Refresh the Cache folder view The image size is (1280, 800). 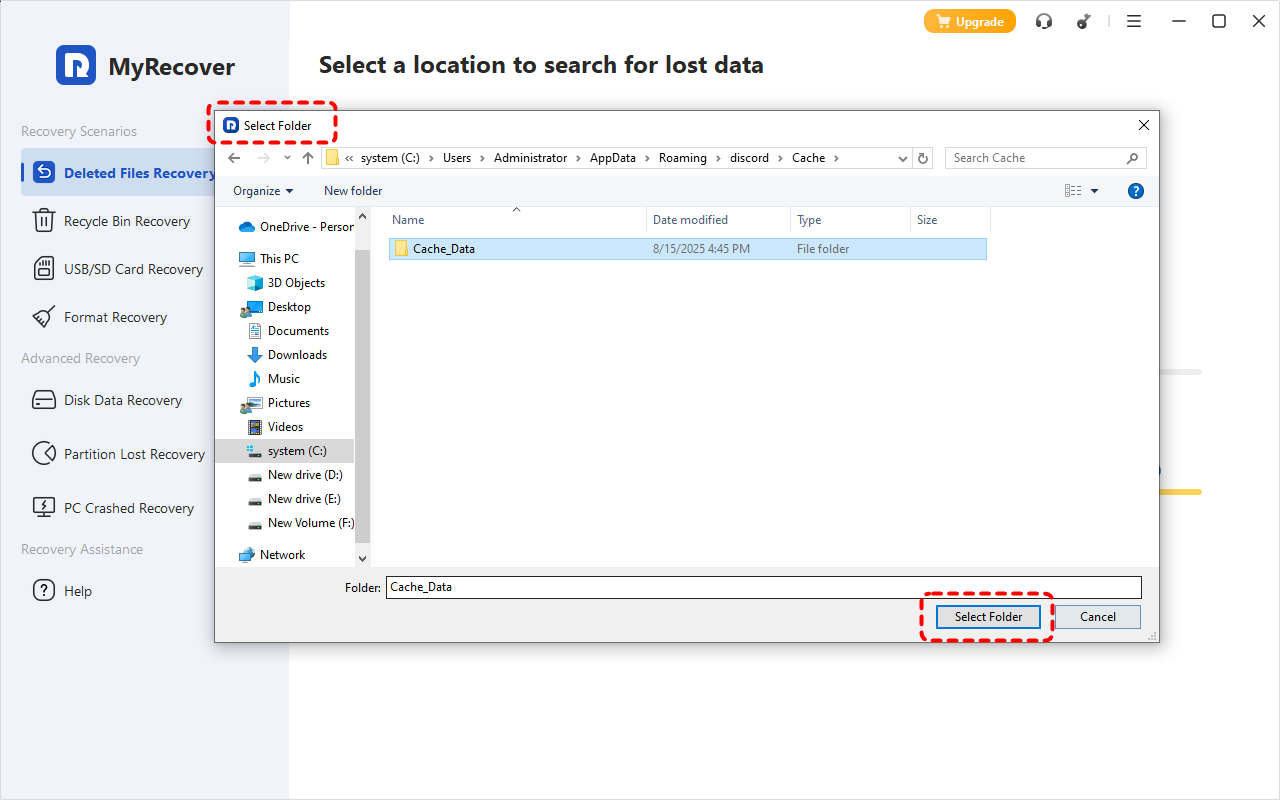pos(924,158)
